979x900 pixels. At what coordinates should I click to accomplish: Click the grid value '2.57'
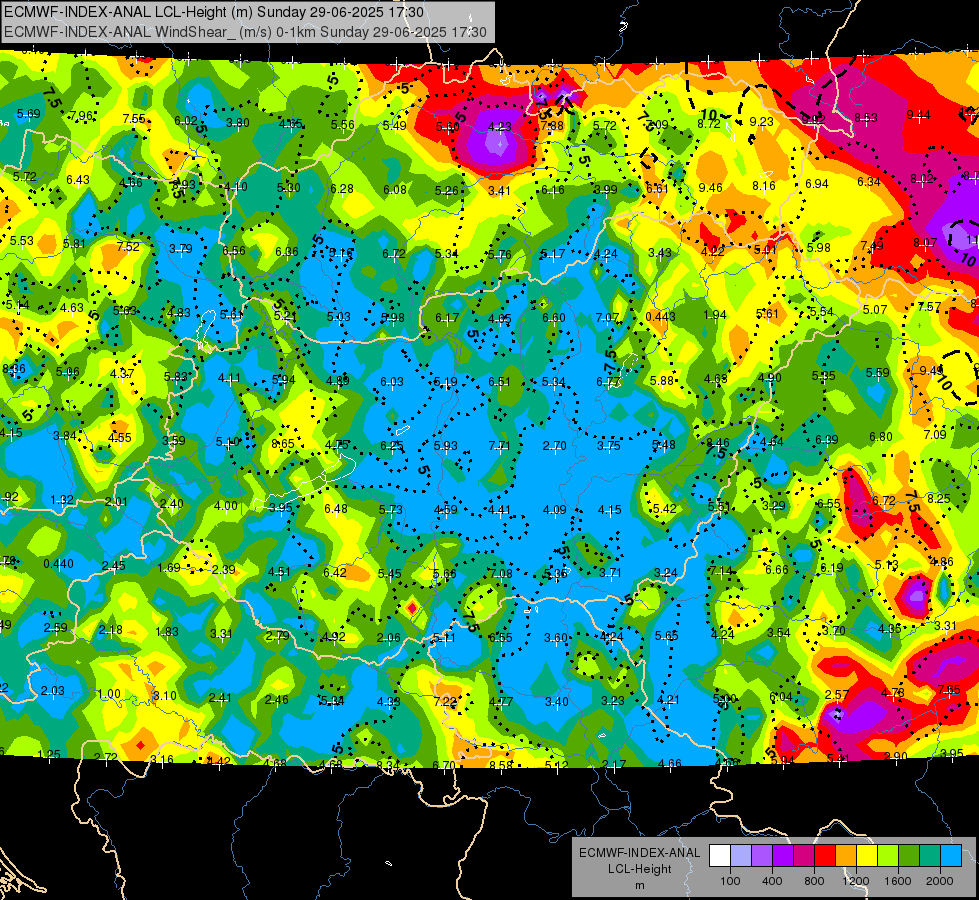point(837,695)
